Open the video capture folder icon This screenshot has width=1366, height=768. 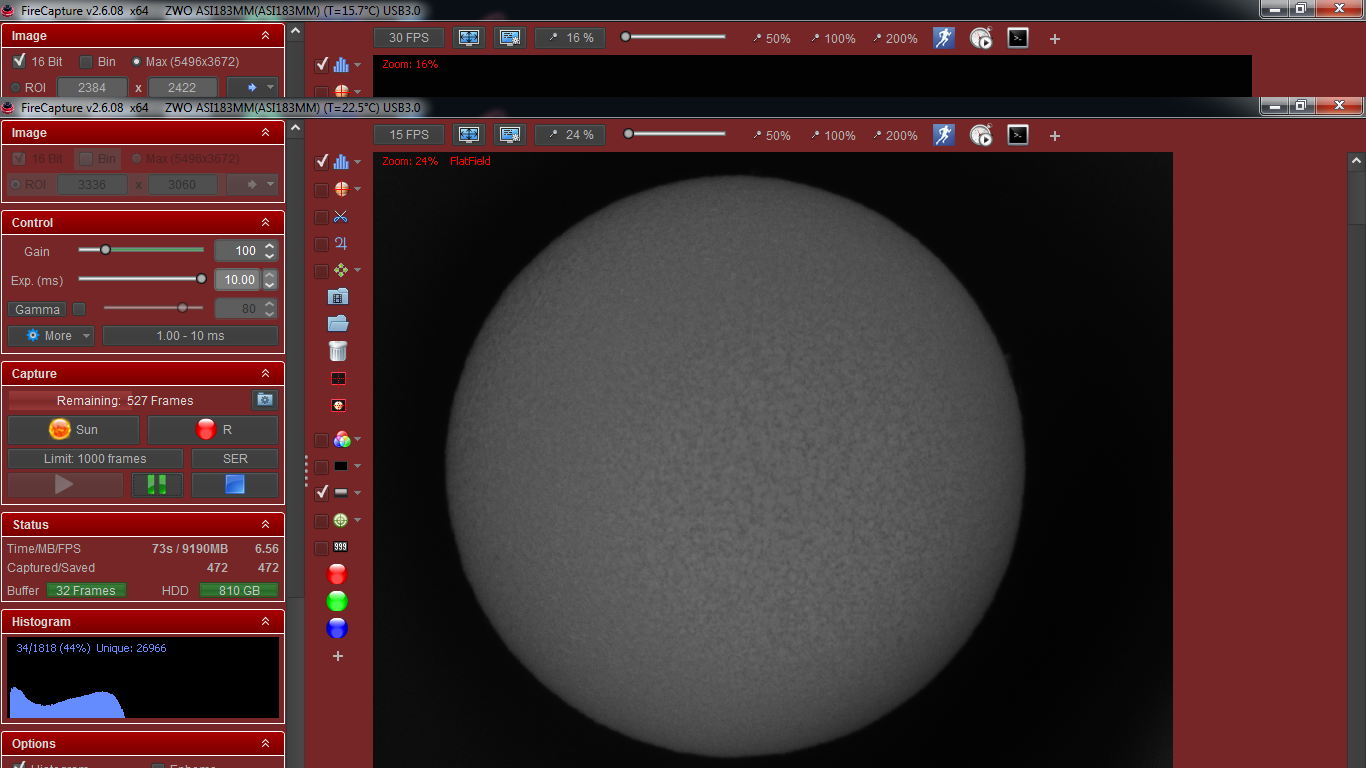(x=338, y=297)
